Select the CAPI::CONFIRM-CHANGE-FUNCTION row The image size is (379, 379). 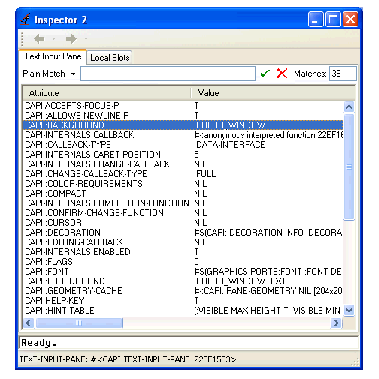point(183,213)
